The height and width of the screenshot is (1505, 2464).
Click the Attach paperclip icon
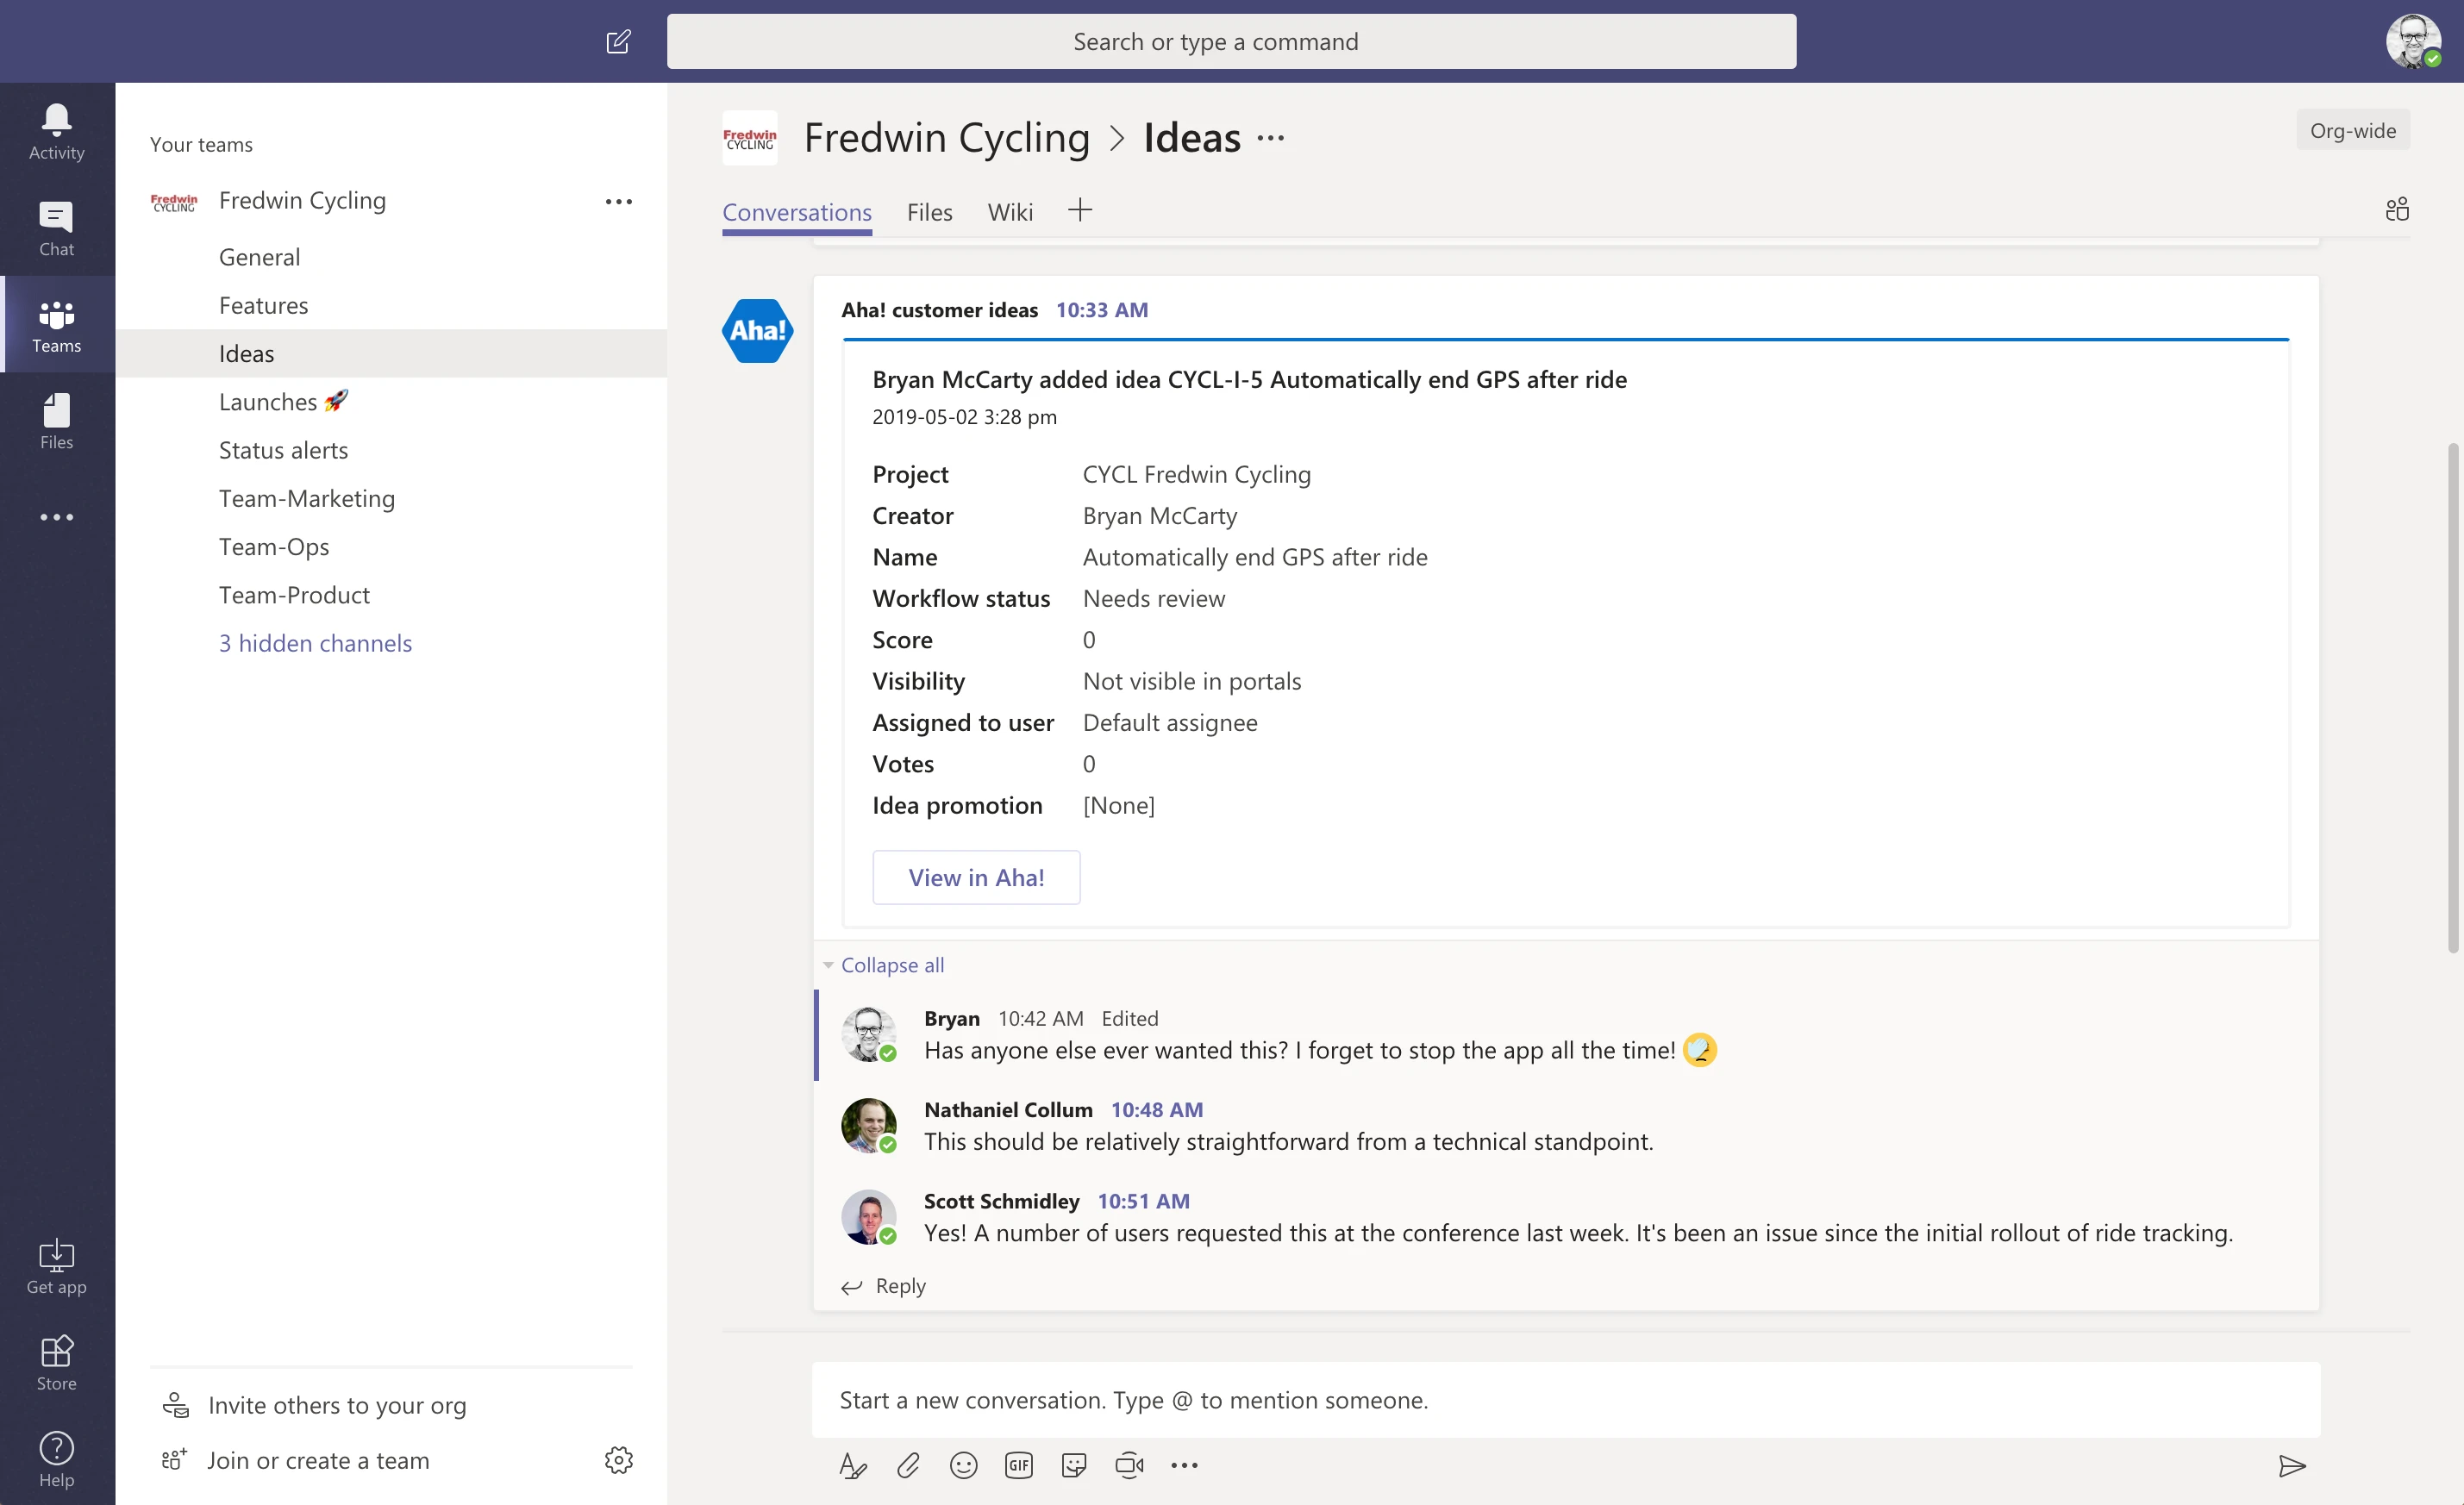coord(908,1465)
